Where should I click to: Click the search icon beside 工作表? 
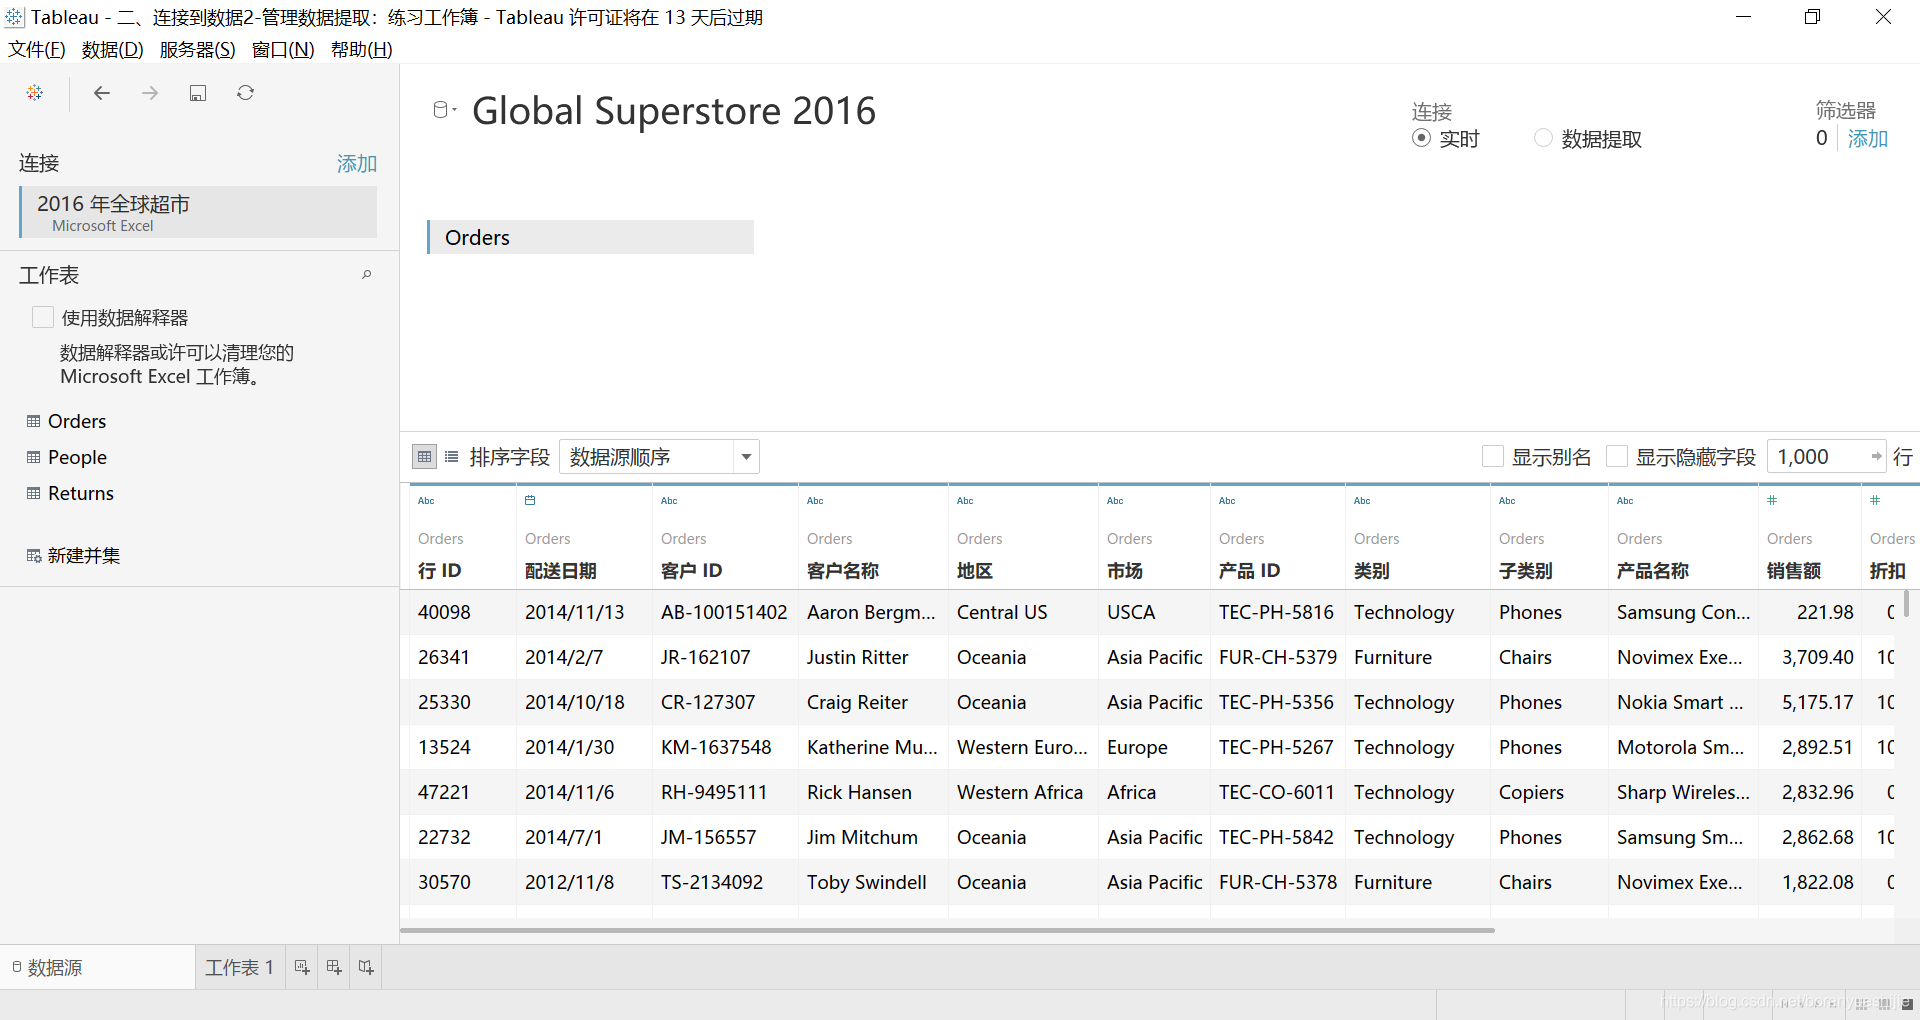tap(367, 275)
